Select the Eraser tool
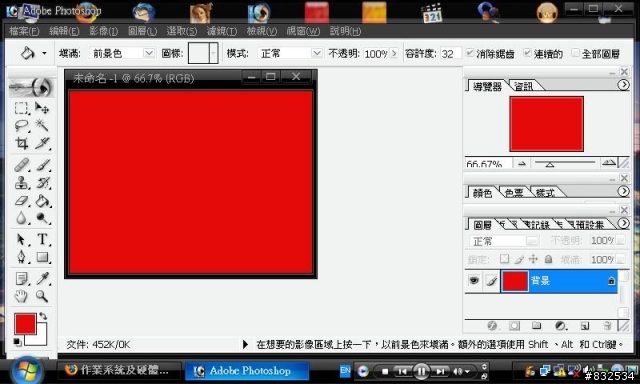This screenshot has height=384, width=640. [21, 200]
